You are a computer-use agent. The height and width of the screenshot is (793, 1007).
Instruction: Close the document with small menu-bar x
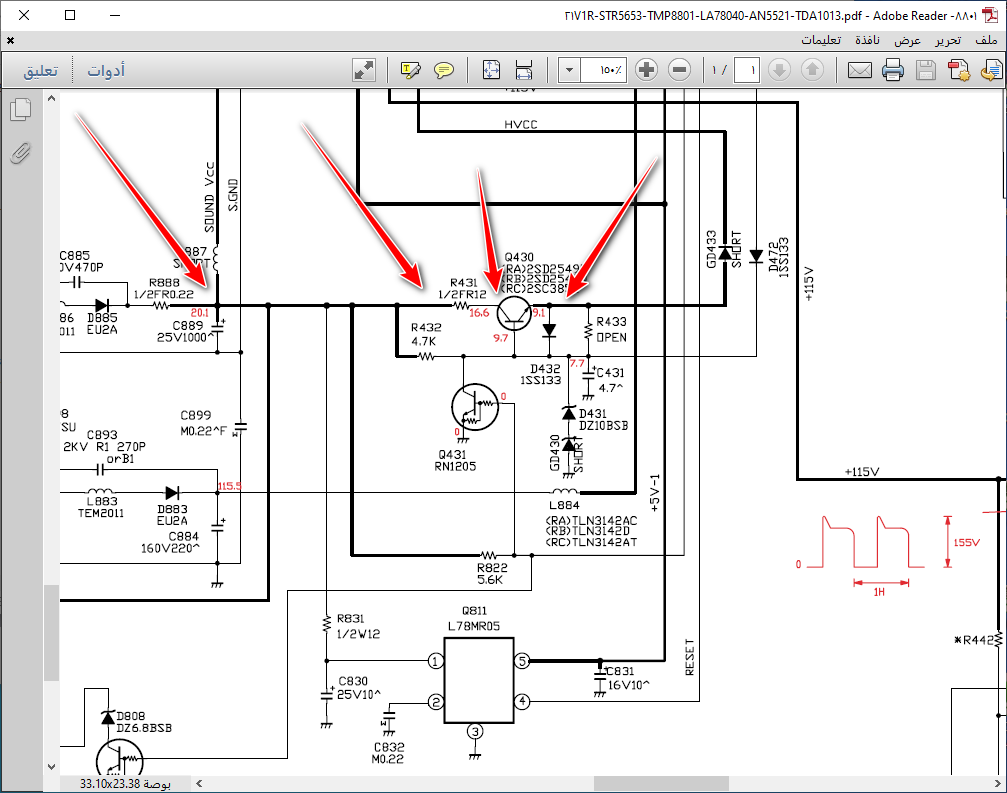click(10, 40)
